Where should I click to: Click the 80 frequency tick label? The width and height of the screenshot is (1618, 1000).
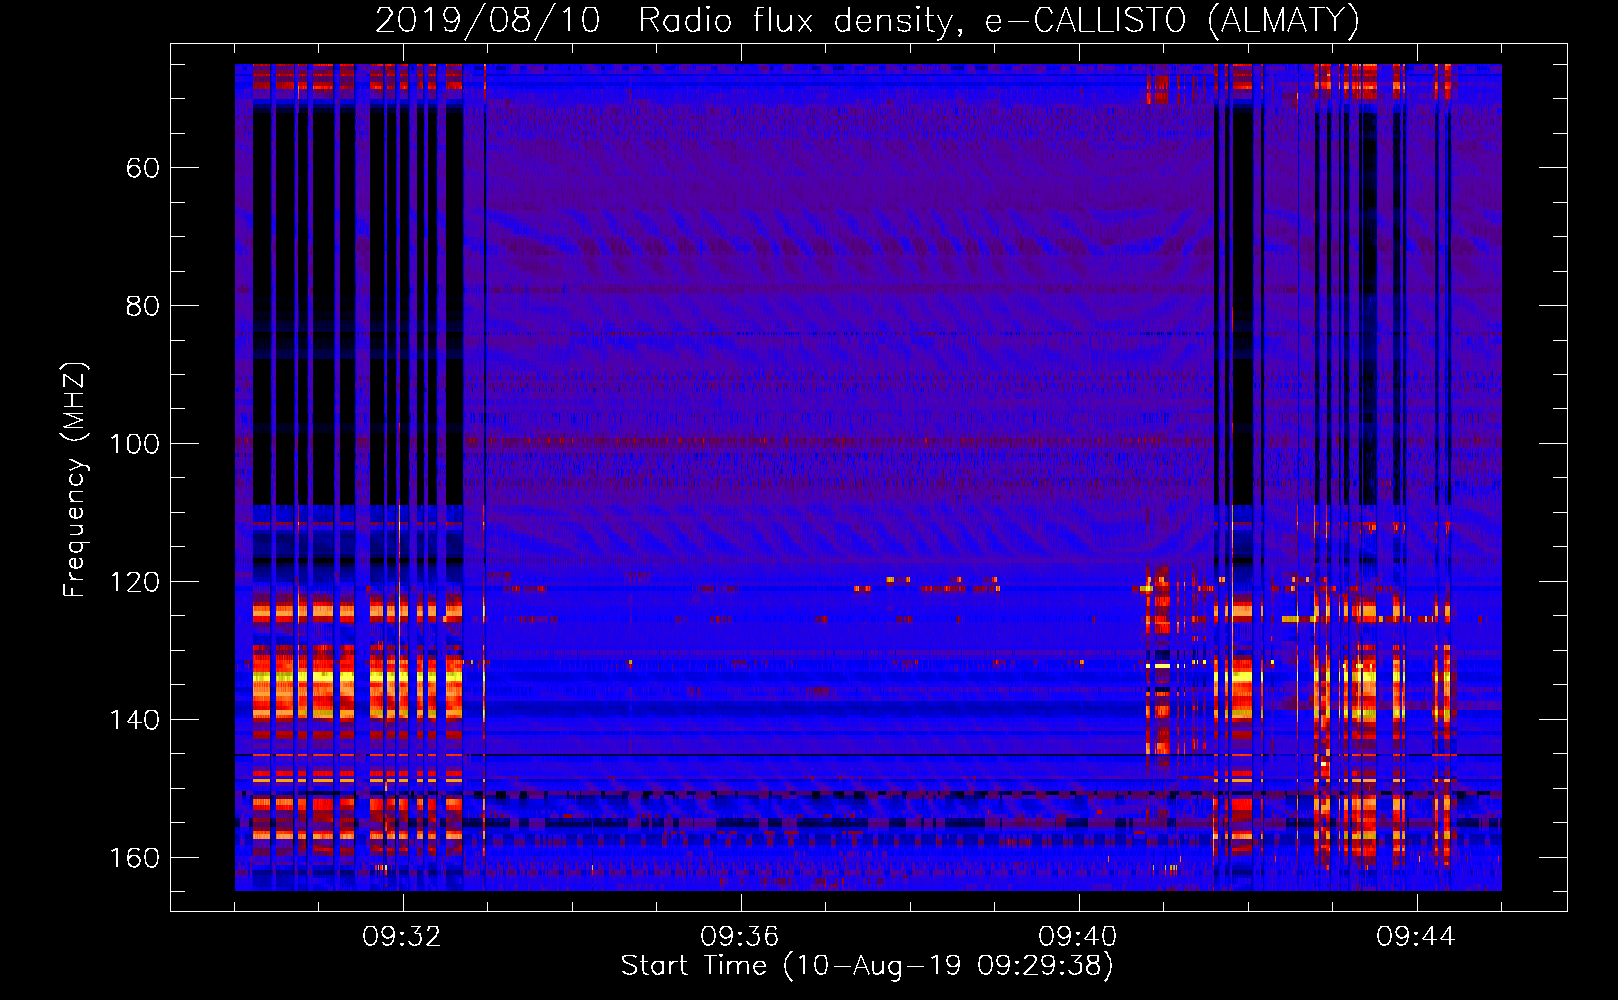coord(143,306)
